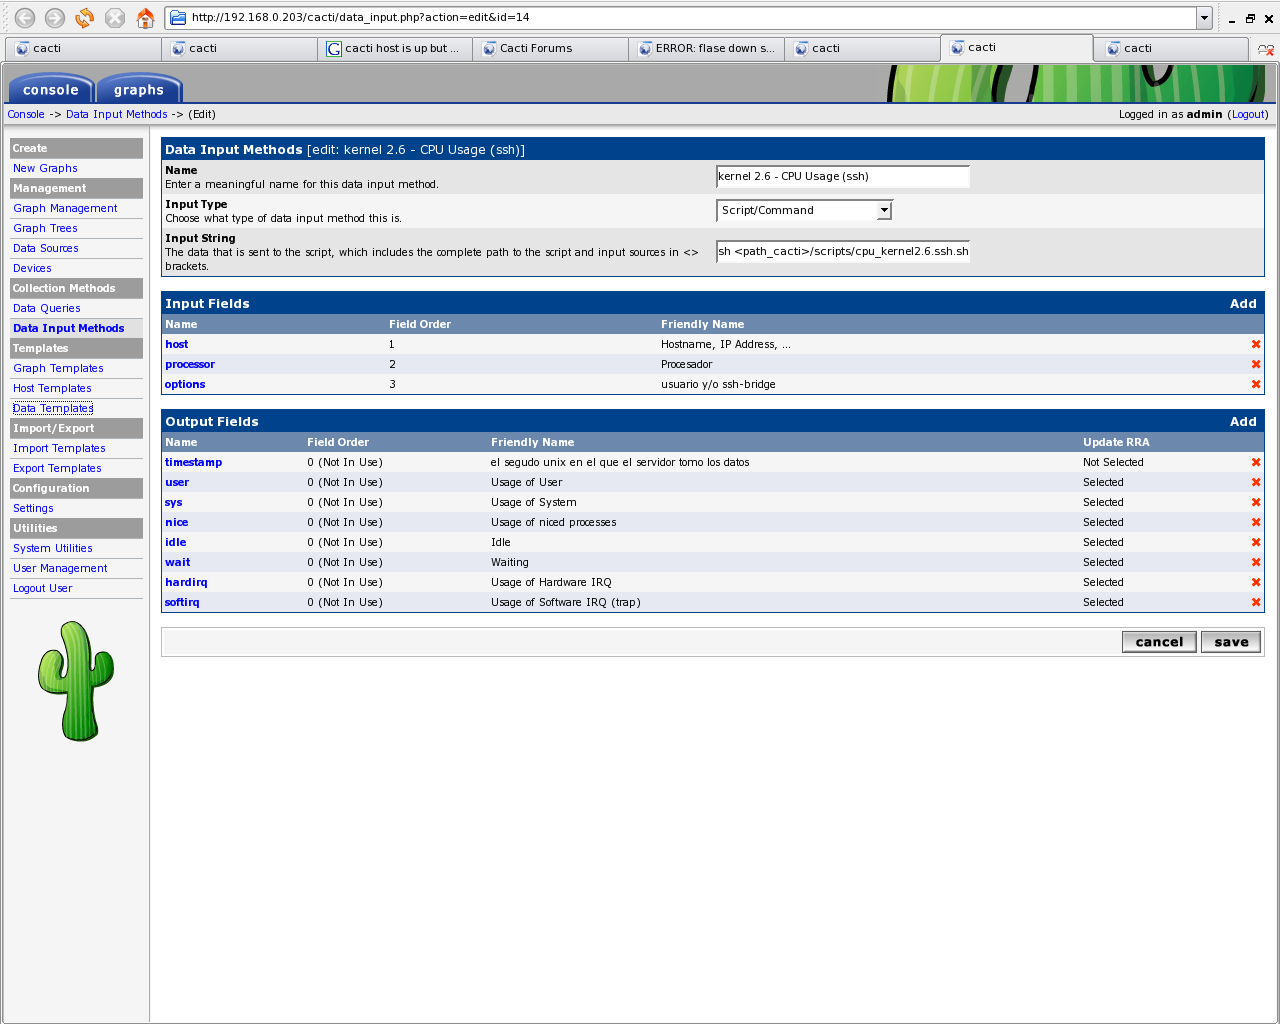Open Host Templates in sidebar
This screenshot has width=1280, height=1024.
click(x=52, y=388)
